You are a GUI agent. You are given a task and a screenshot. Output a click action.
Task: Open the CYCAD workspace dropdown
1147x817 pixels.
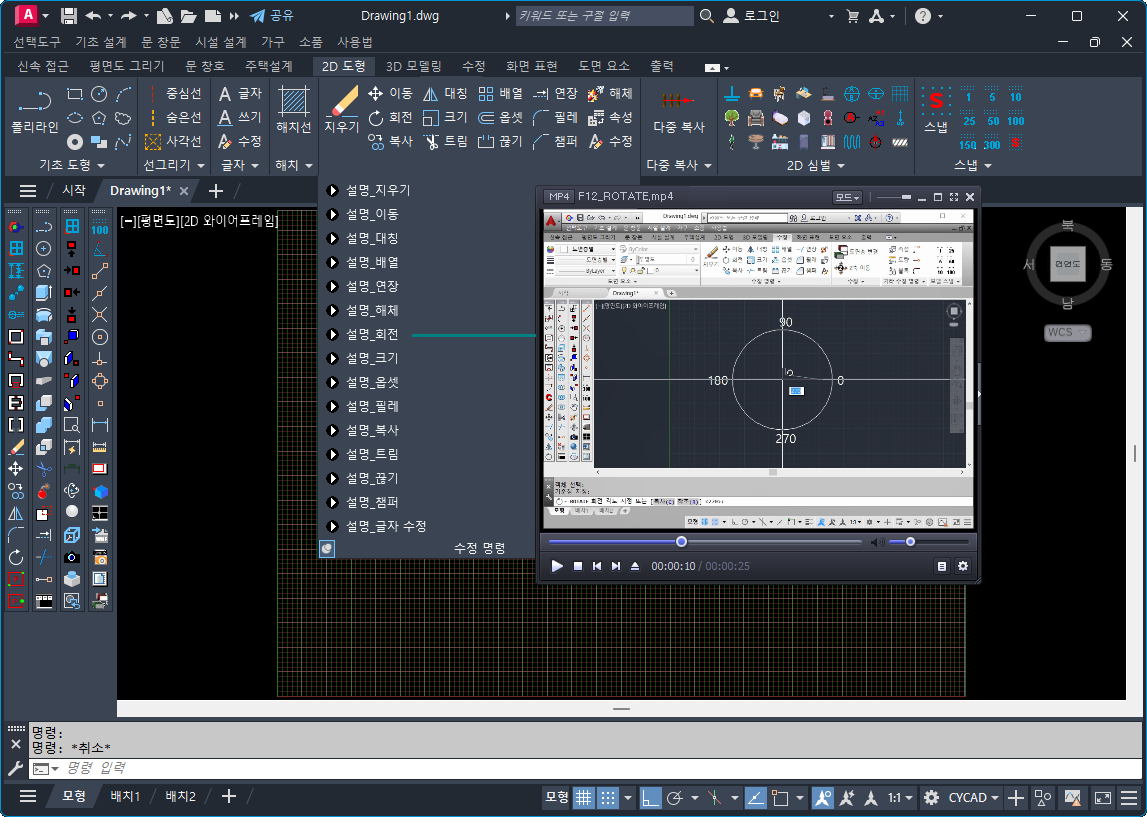coord(974,798)
